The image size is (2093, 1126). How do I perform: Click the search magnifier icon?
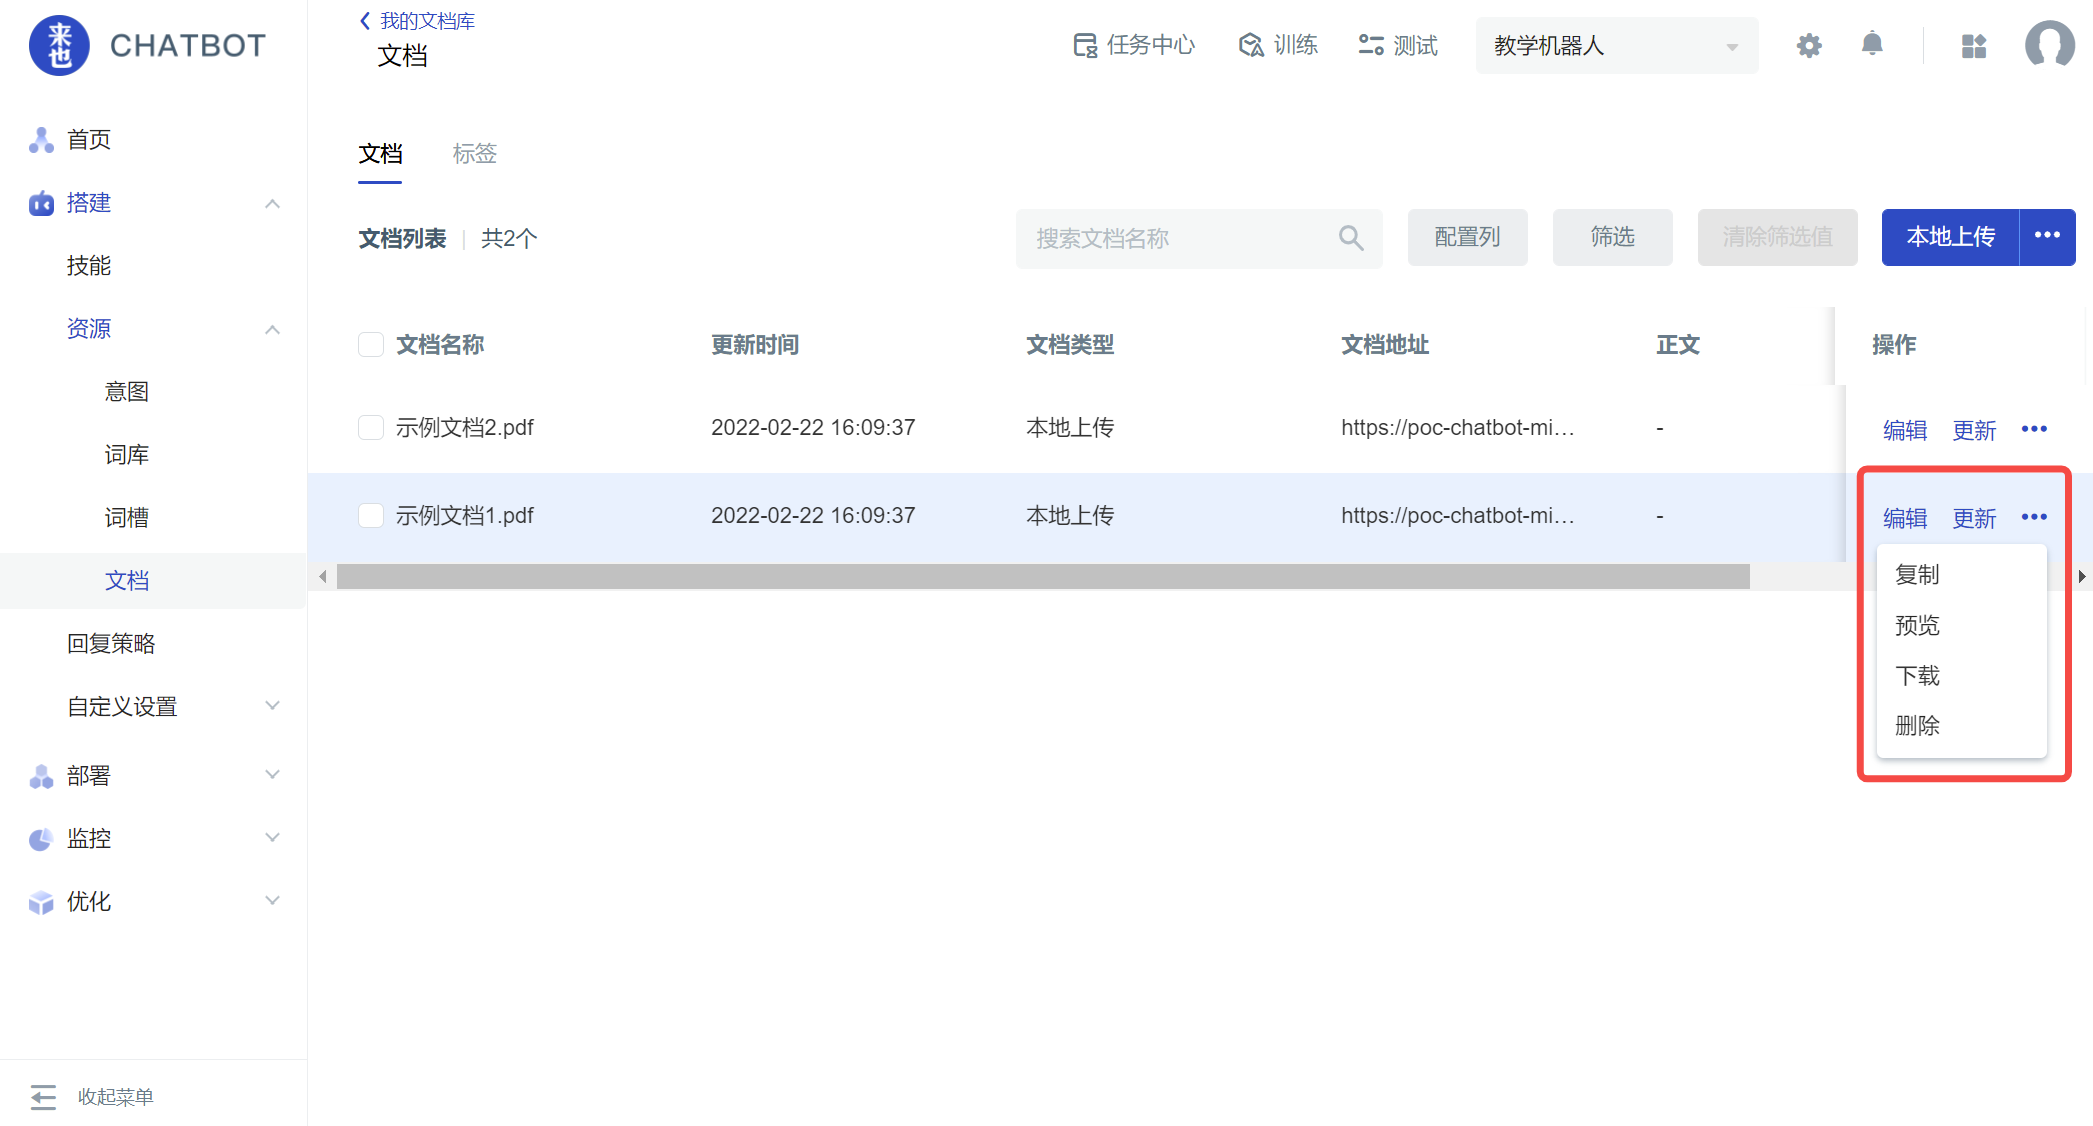coord(1350,238)
